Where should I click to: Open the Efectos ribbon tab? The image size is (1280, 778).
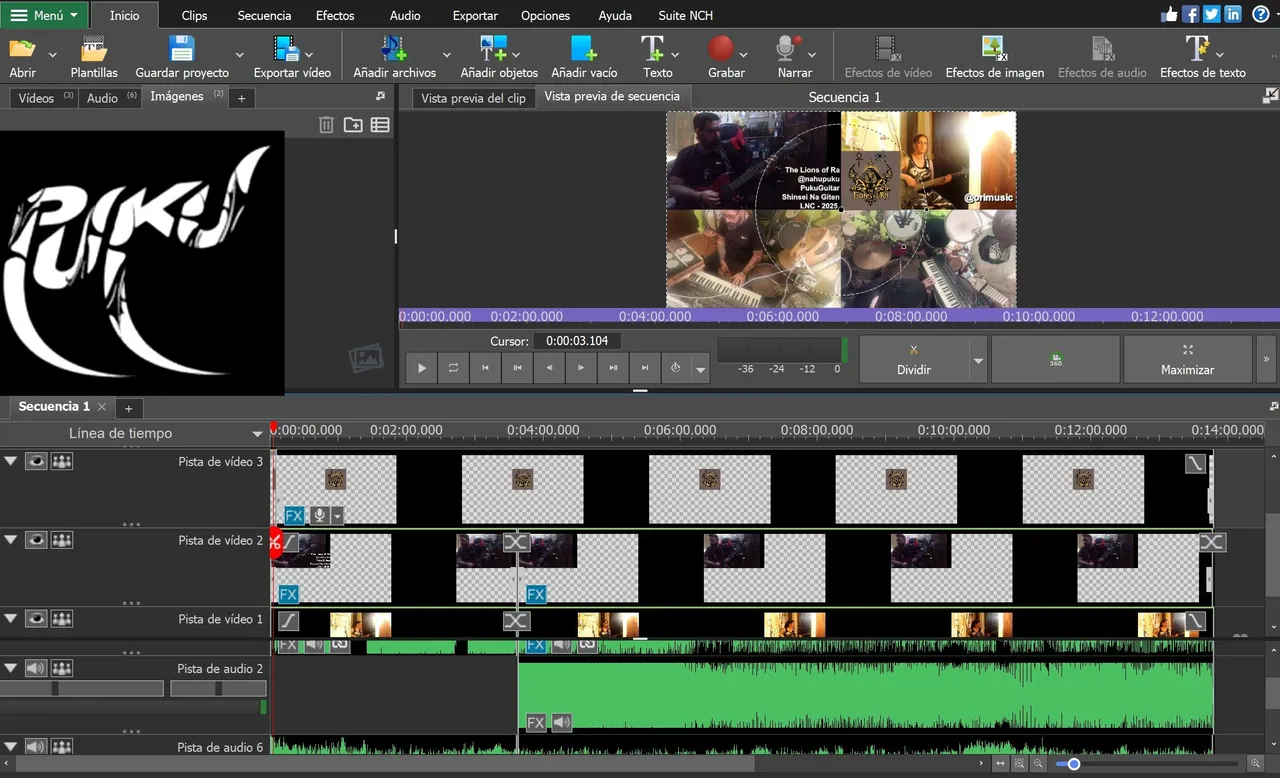335,15
